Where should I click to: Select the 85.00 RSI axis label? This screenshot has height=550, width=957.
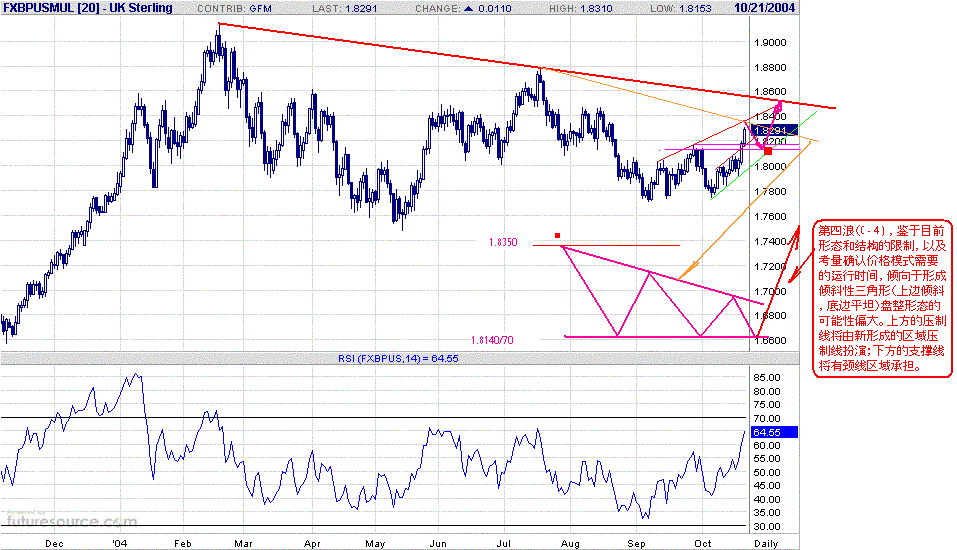(x=767, y=378)
